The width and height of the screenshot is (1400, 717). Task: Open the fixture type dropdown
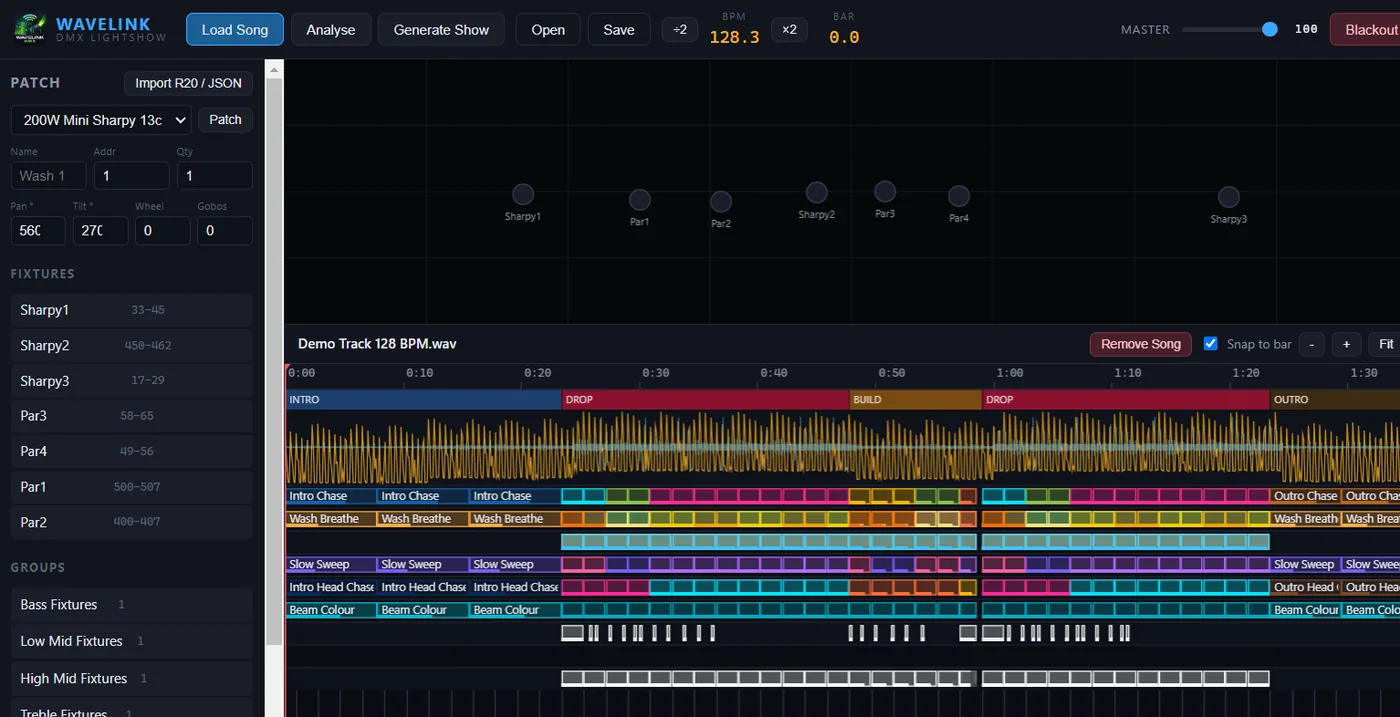101,120
